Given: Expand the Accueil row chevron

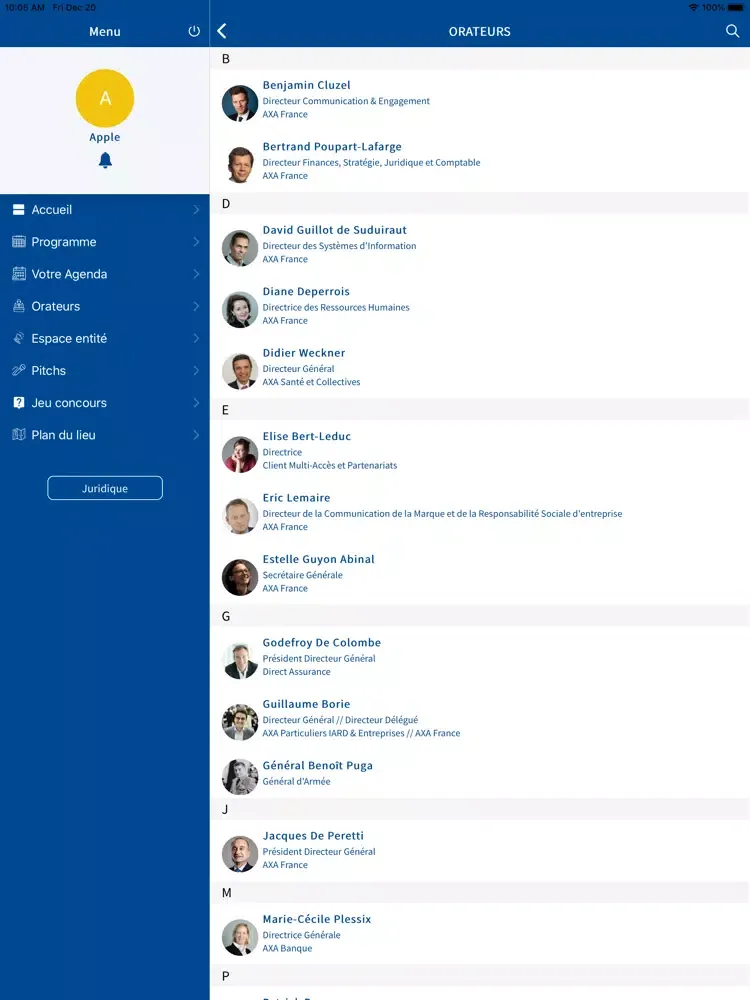Looking at the screenshot, I should pyautogui.click(x=196, y=210).
